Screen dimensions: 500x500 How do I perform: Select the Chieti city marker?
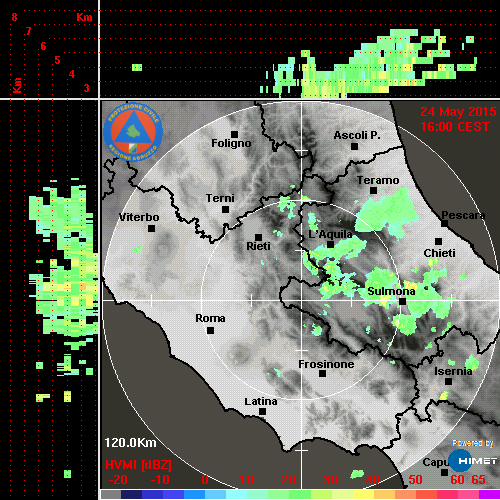[438, 241]
